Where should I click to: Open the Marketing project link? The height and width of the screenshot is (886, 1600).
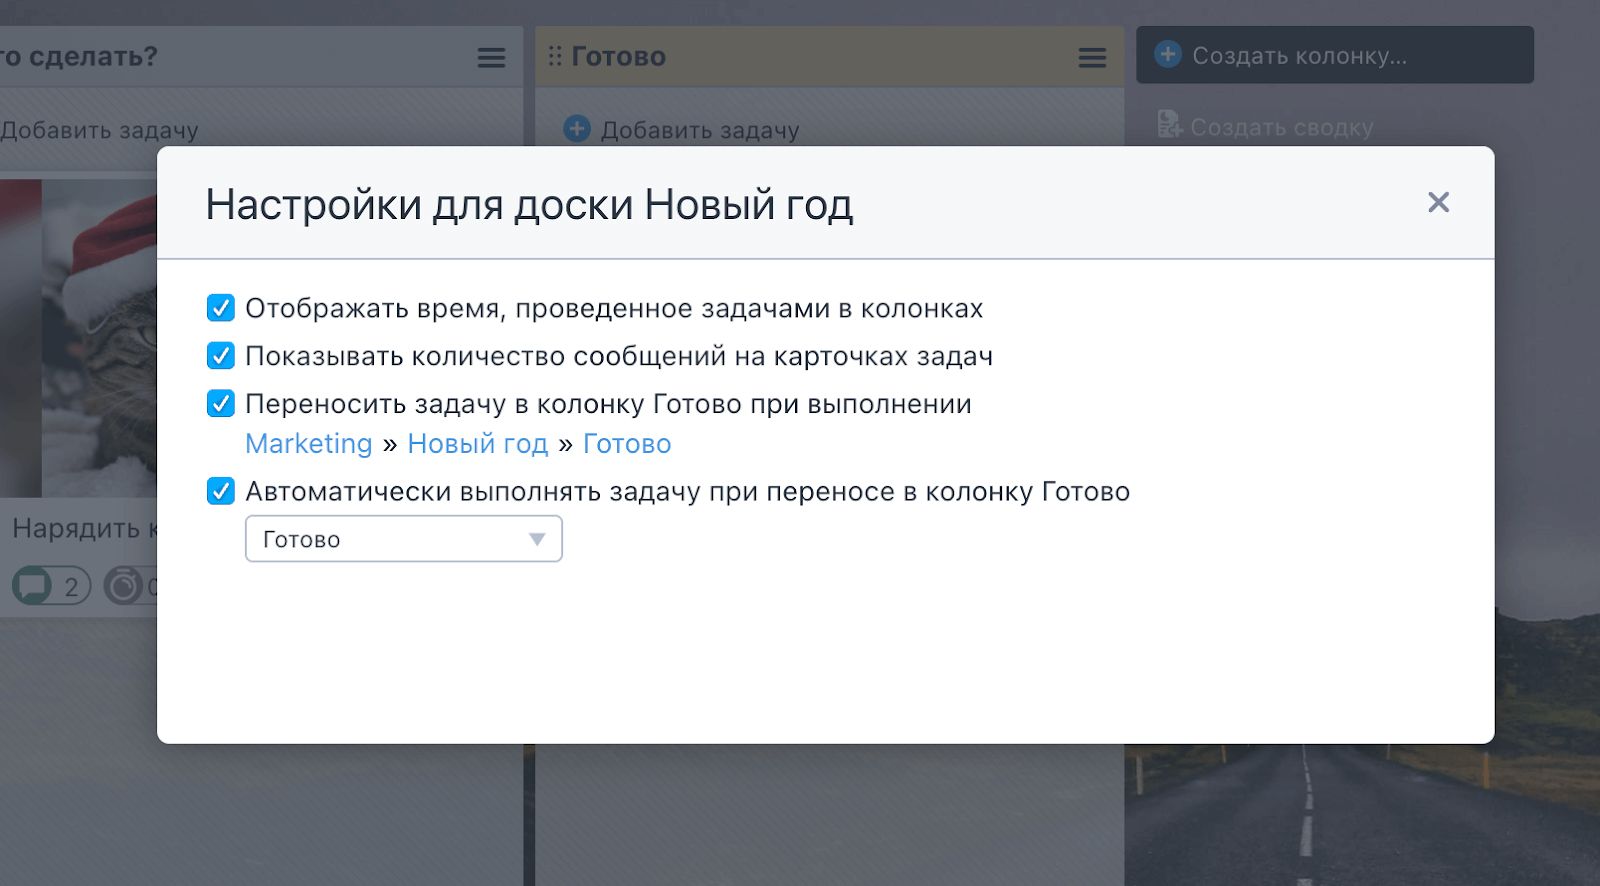(308, 444)
